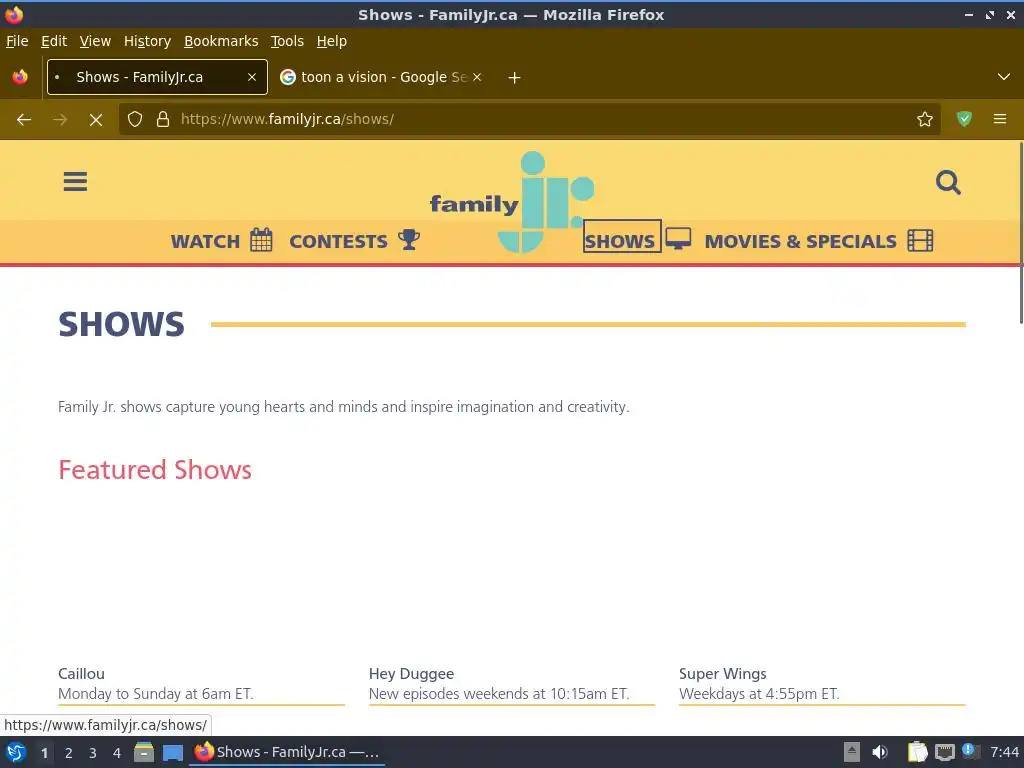The image size is (1024, 768).
Task: Open the History menu
Action: (x=147, y=41)
